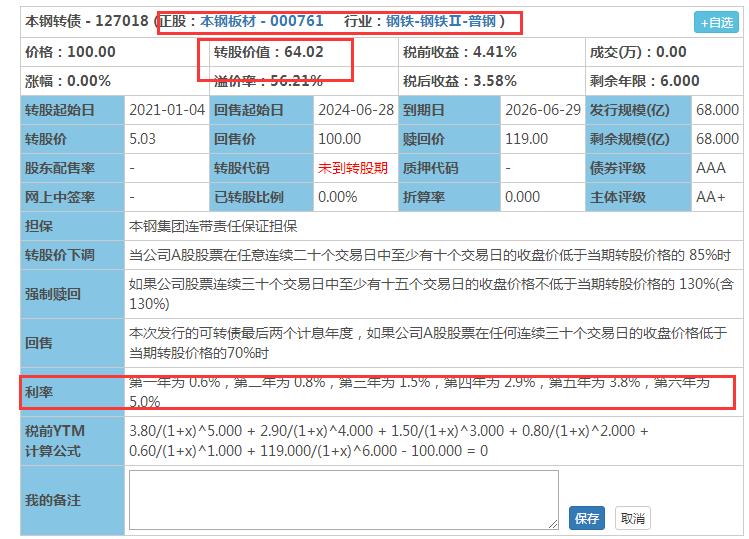
Task: Select the 赎回价 value 119.00
Action: [526, 139]
